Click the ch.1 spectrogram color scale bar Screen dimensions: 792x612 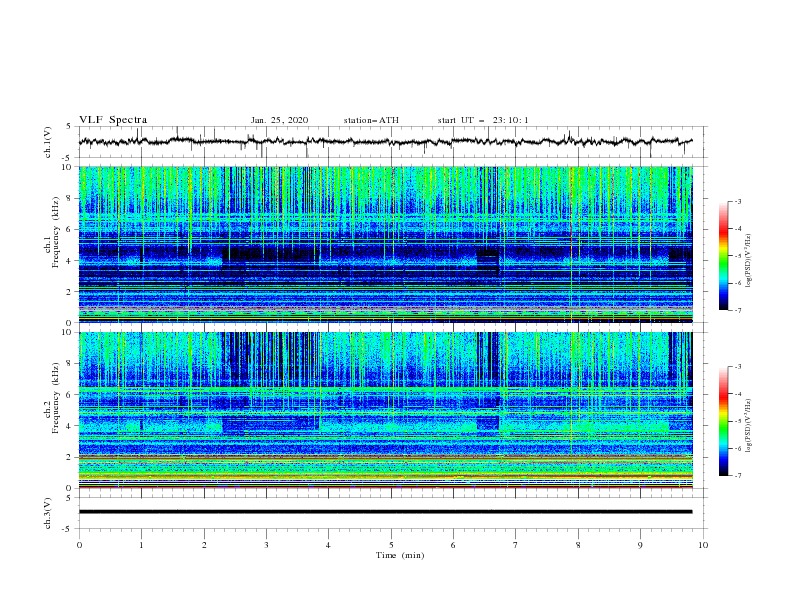pos(724,256)
